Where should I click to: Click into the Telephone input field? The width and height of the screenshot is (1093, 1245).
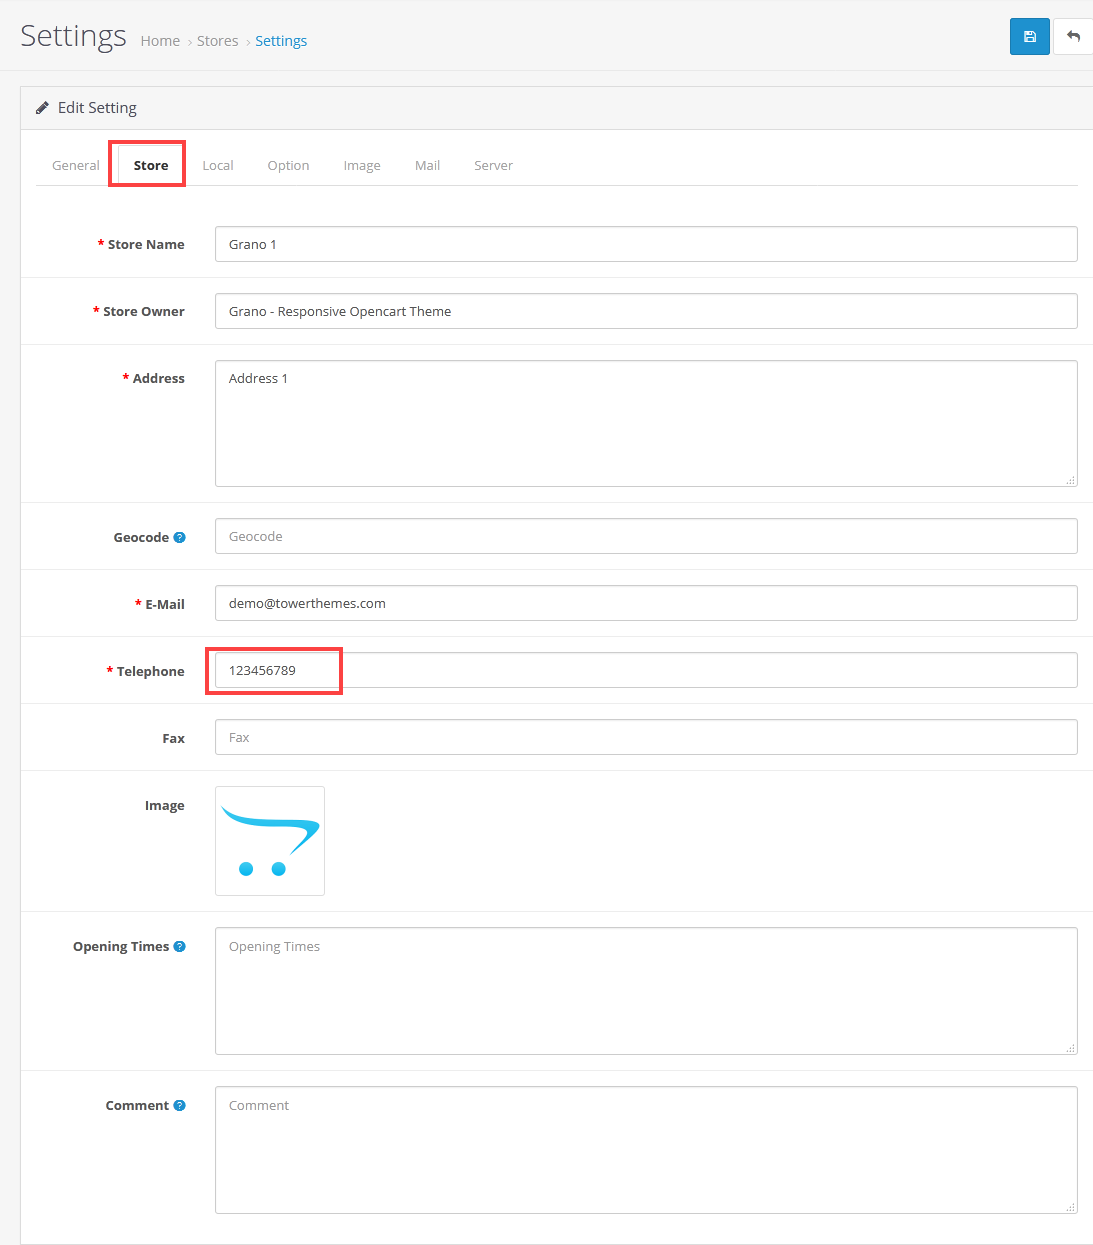click(x=646, y=670)
